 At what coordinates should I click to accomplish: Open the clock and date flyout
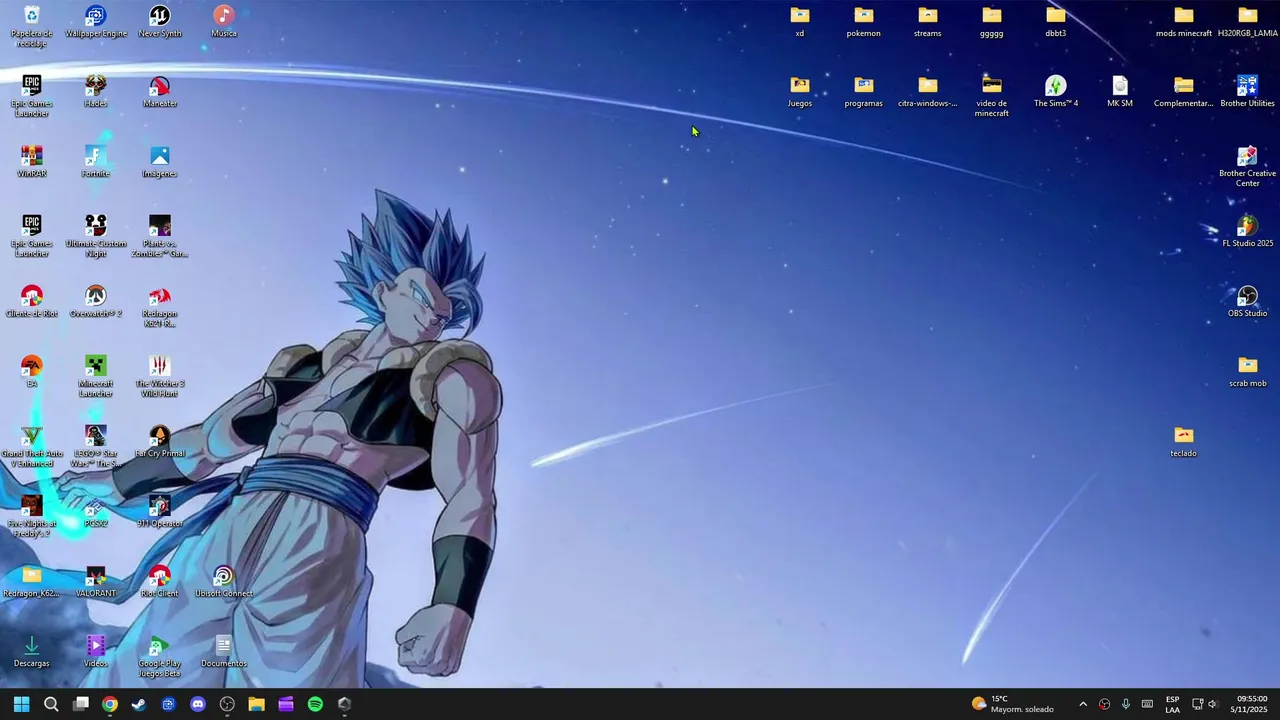pos(1251,704)
